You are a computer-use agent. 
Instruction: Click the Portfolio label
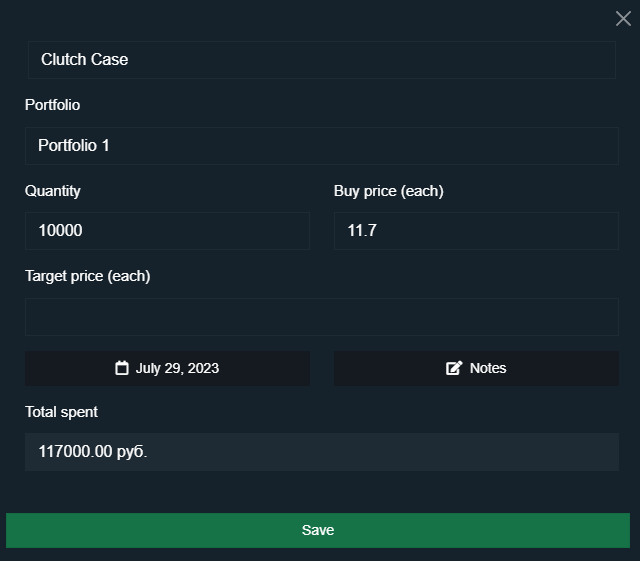[53, 105]
